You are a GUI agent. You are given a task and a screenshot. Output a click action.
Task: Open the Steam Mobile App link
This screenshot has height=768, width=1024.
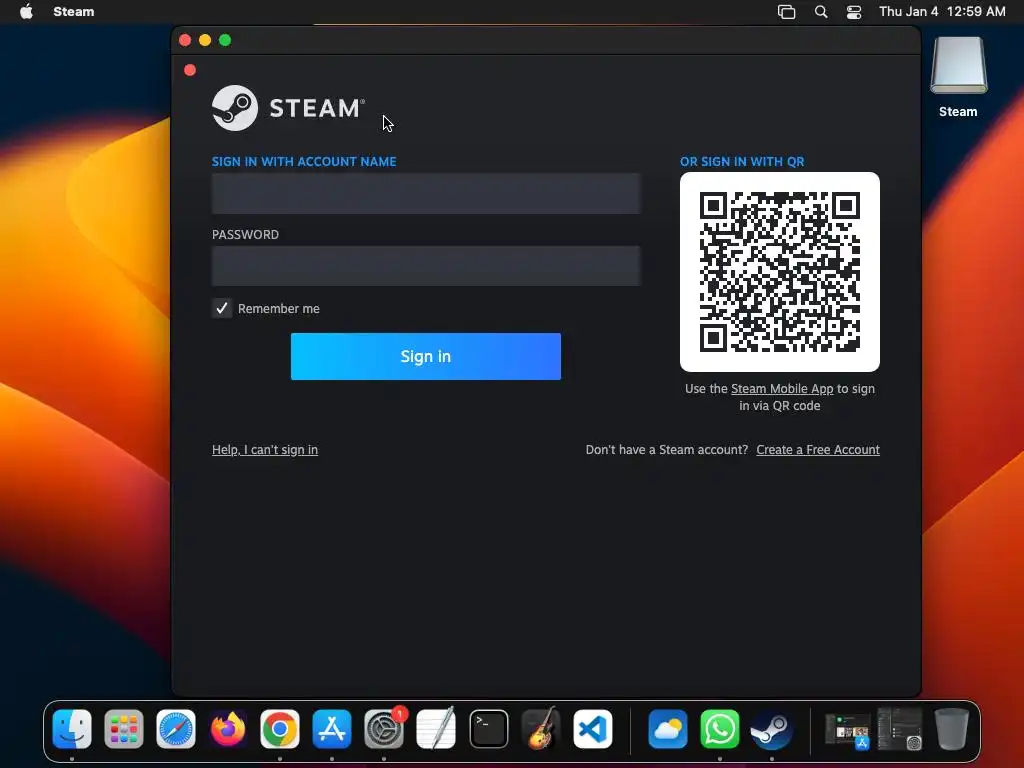pos(782,389)
